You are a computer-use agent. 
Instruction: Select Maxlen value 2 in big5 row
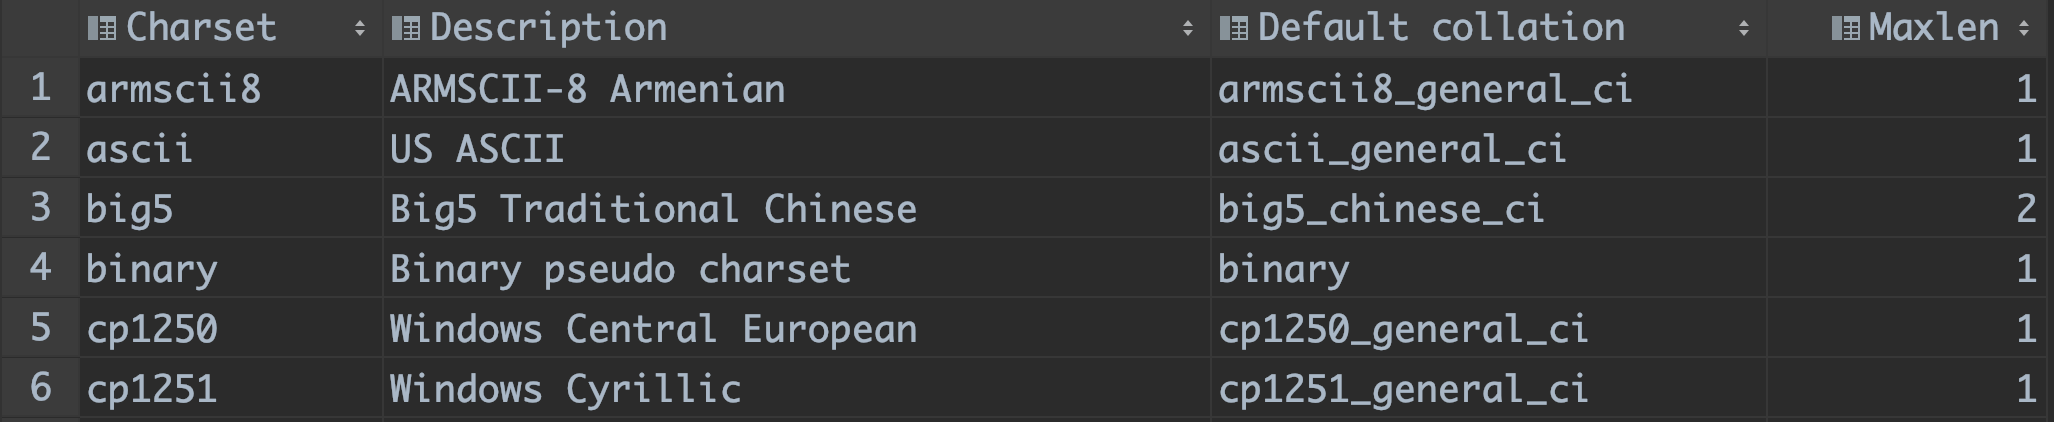2025,209
